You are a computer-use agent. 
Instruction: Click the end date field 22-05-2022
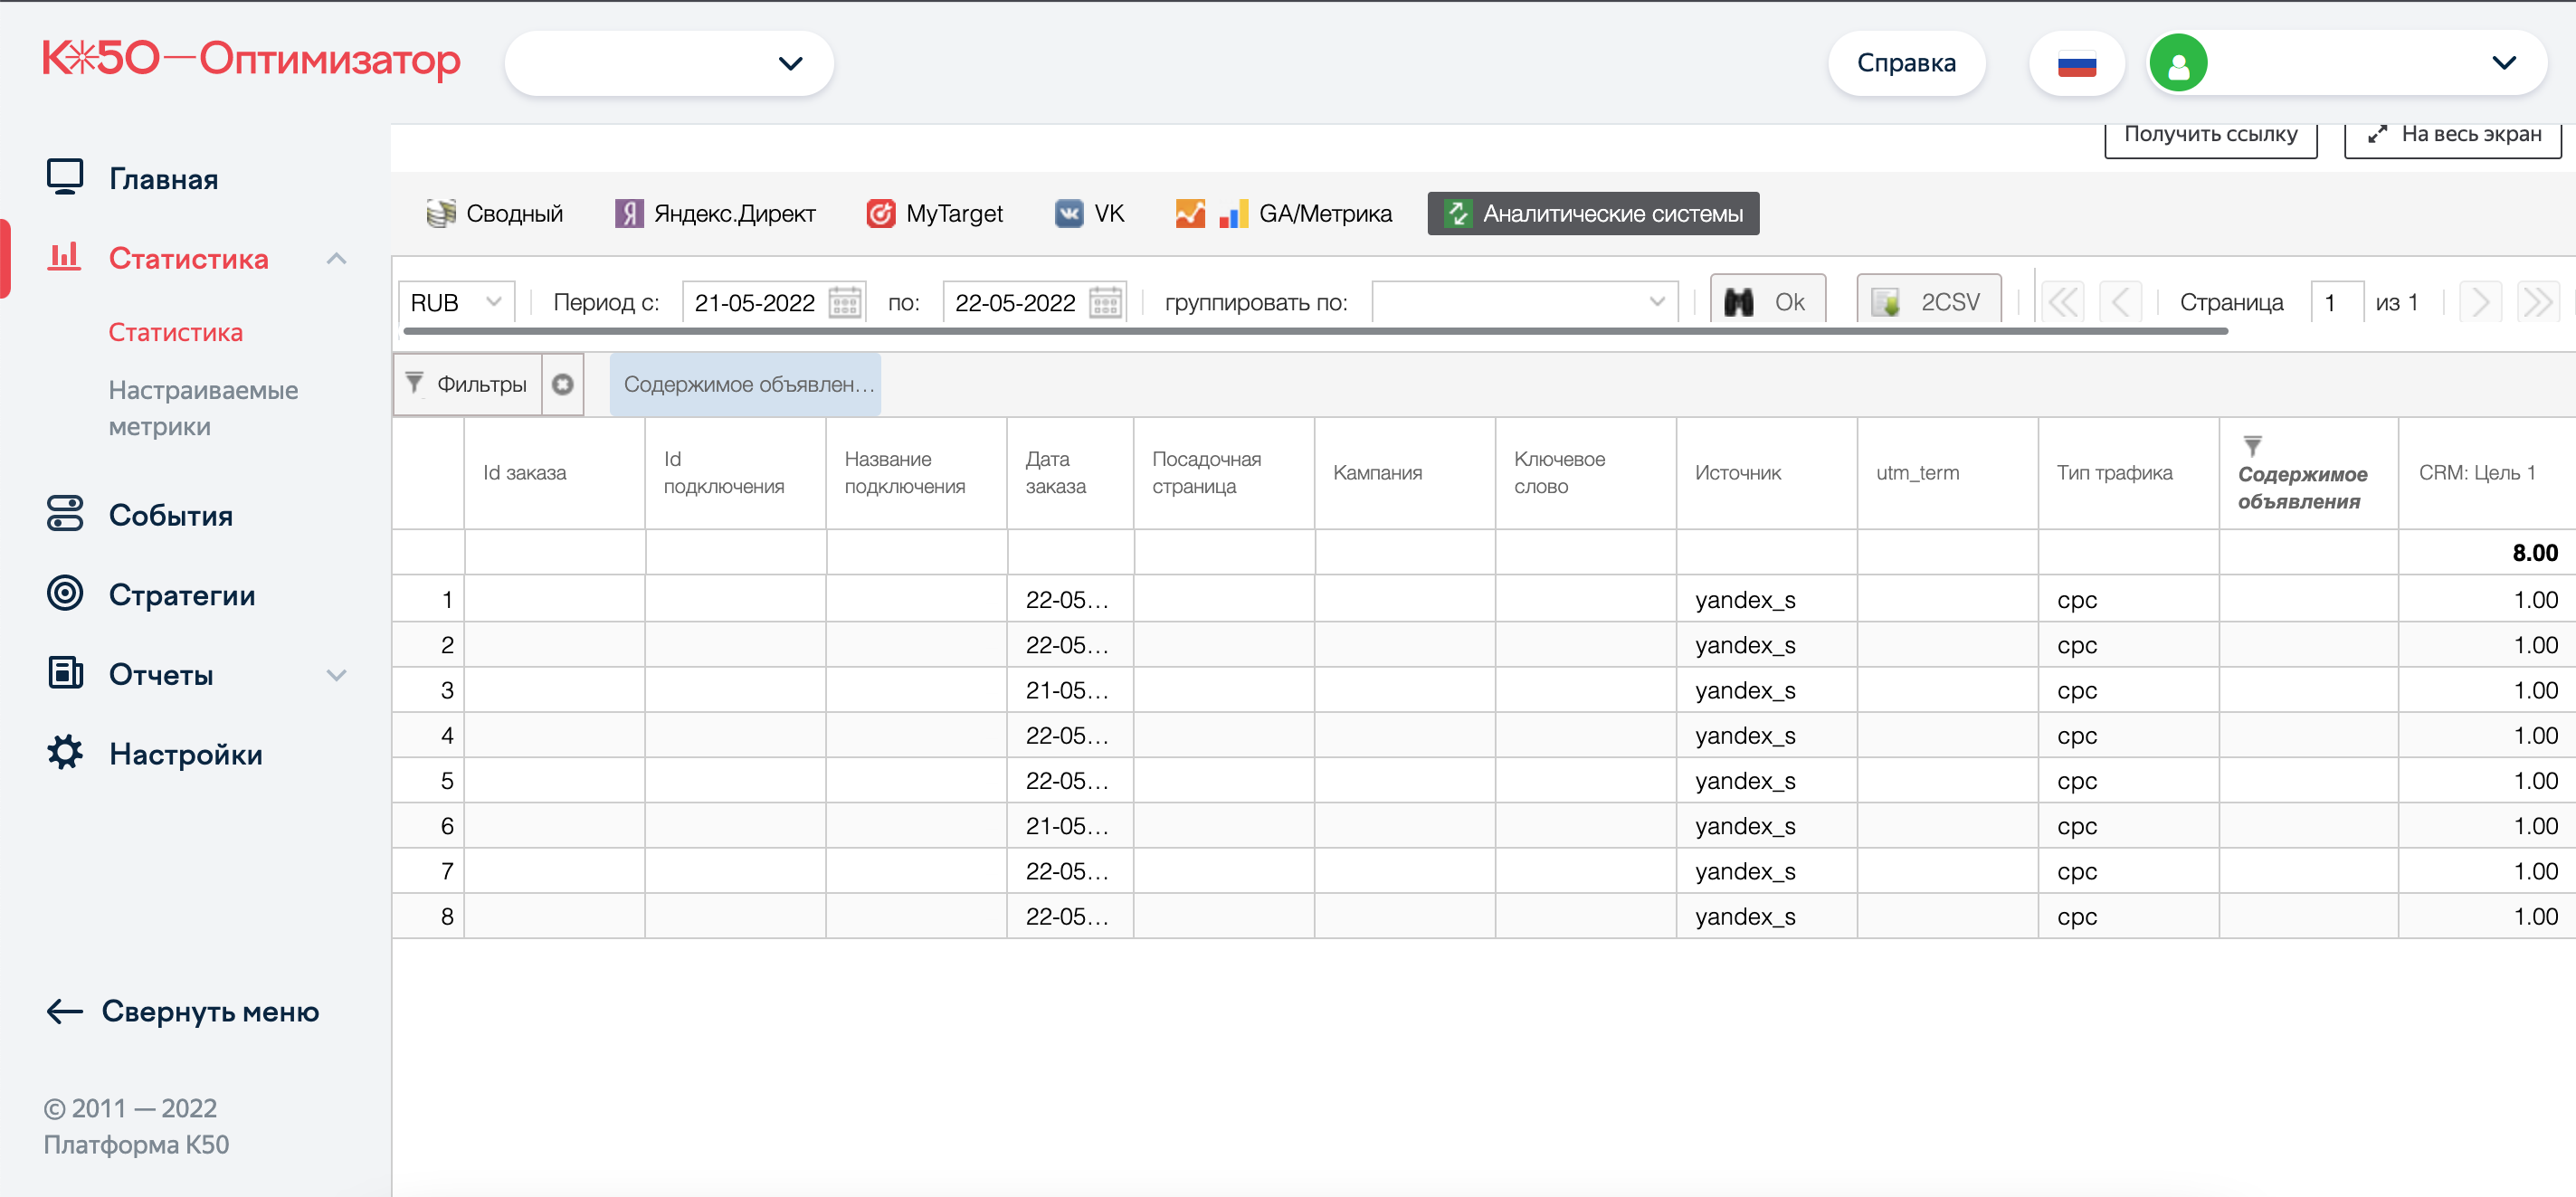point(1015,302)
